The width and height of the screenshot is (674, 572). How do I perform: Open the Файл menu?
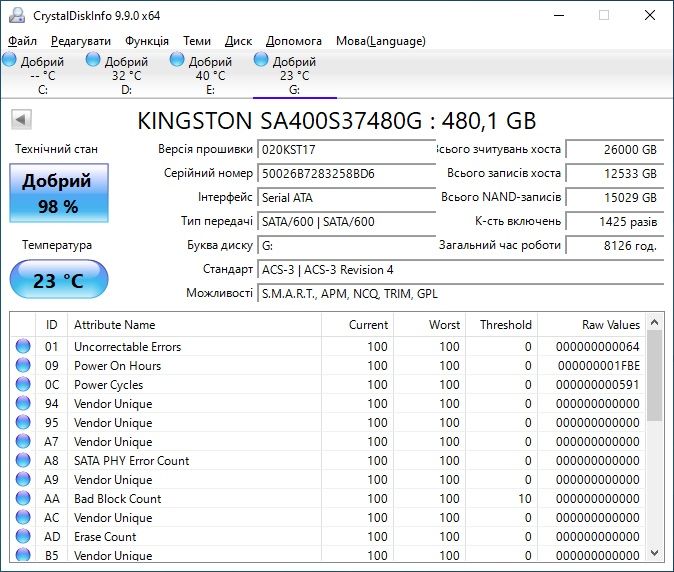[22, 41]
